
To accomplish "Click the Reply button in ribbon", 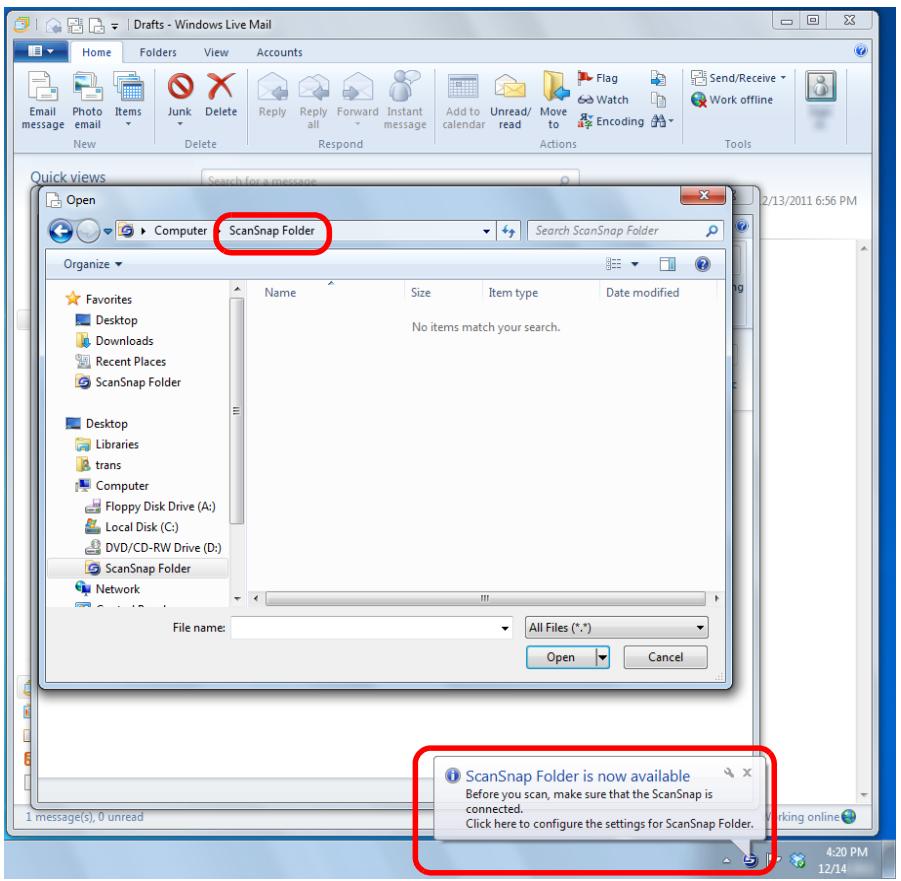I will 272,97.
